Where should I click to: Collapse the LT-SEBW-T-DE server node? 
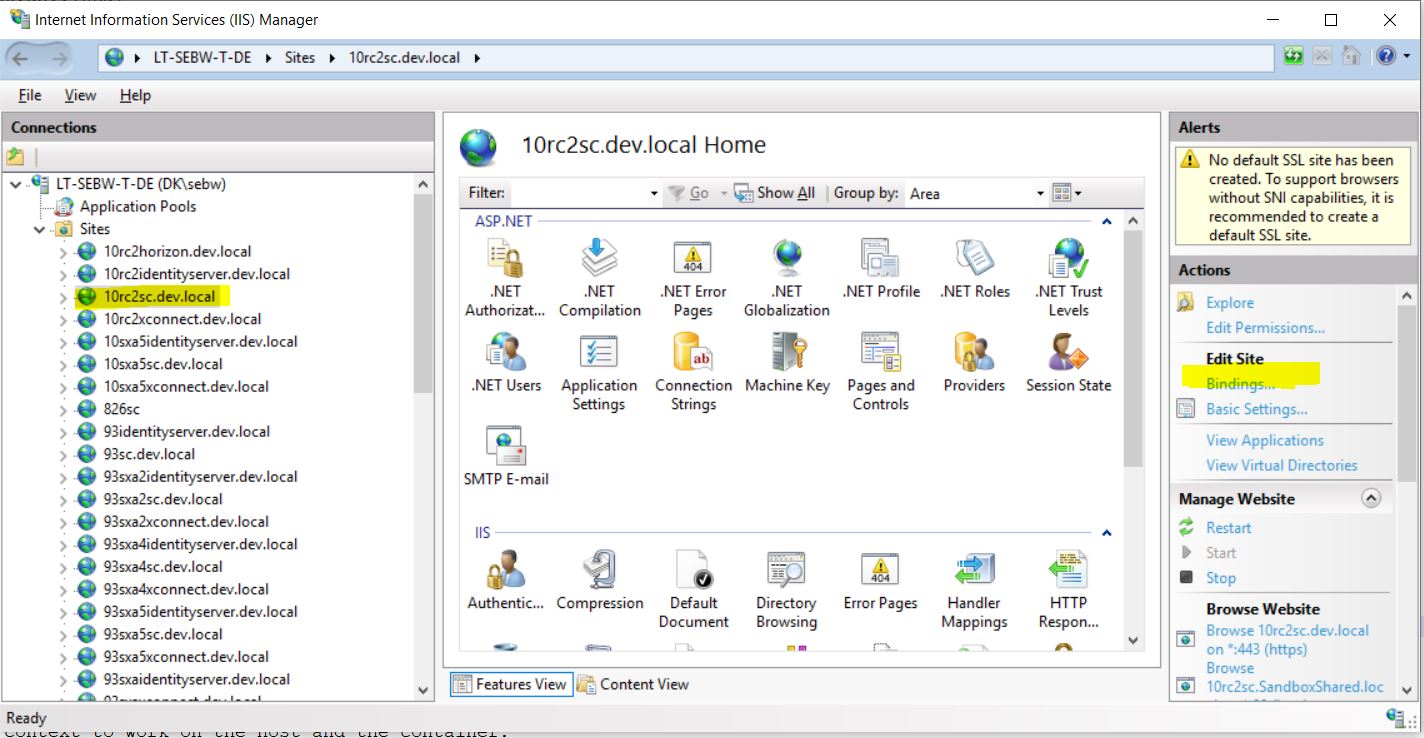tap(16, 184)
